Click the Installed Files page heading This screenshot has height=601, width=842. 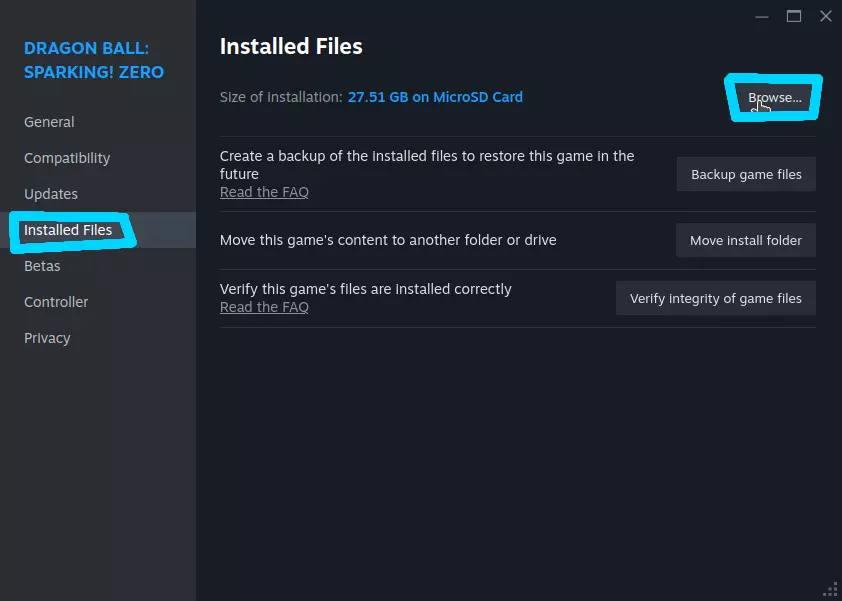click(291, 47)
